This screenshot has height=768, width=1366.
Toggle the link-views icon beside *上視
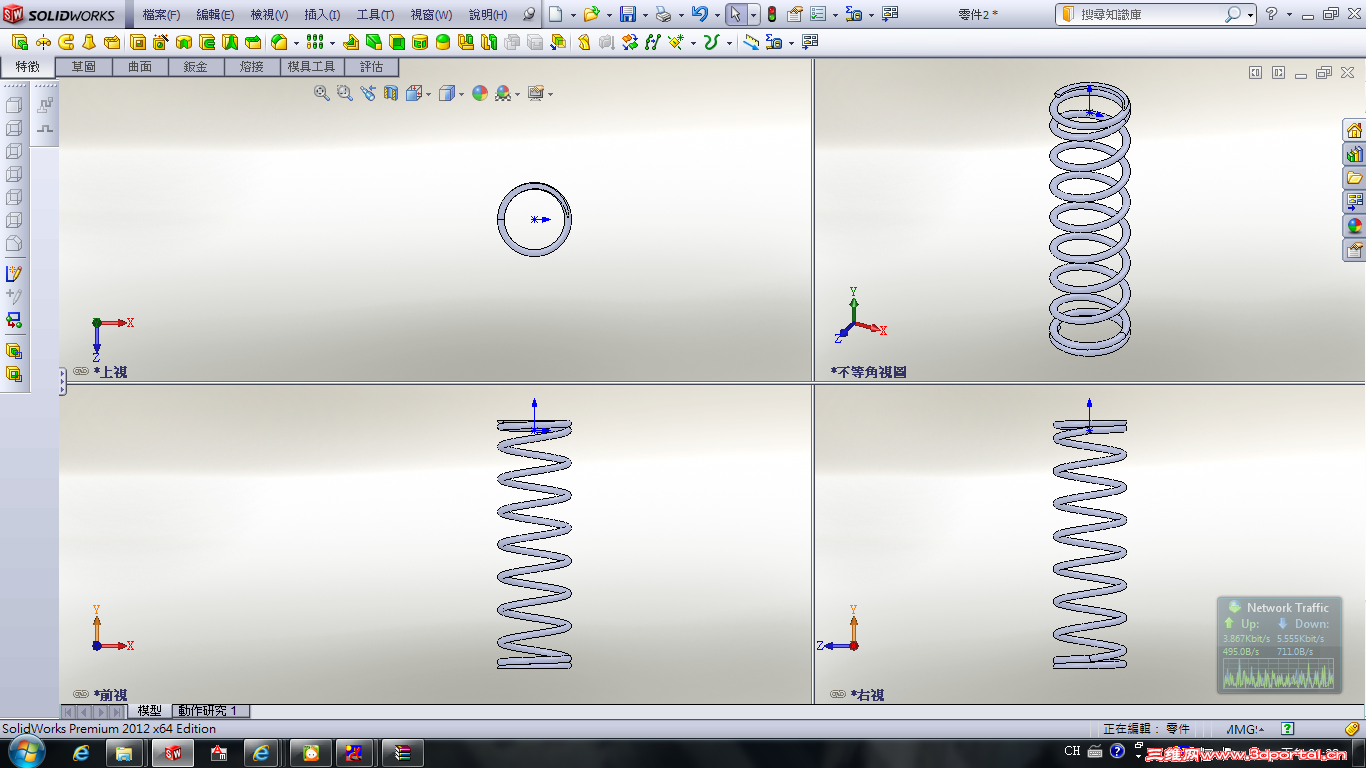pyautogui.click(x=82, y=371)
